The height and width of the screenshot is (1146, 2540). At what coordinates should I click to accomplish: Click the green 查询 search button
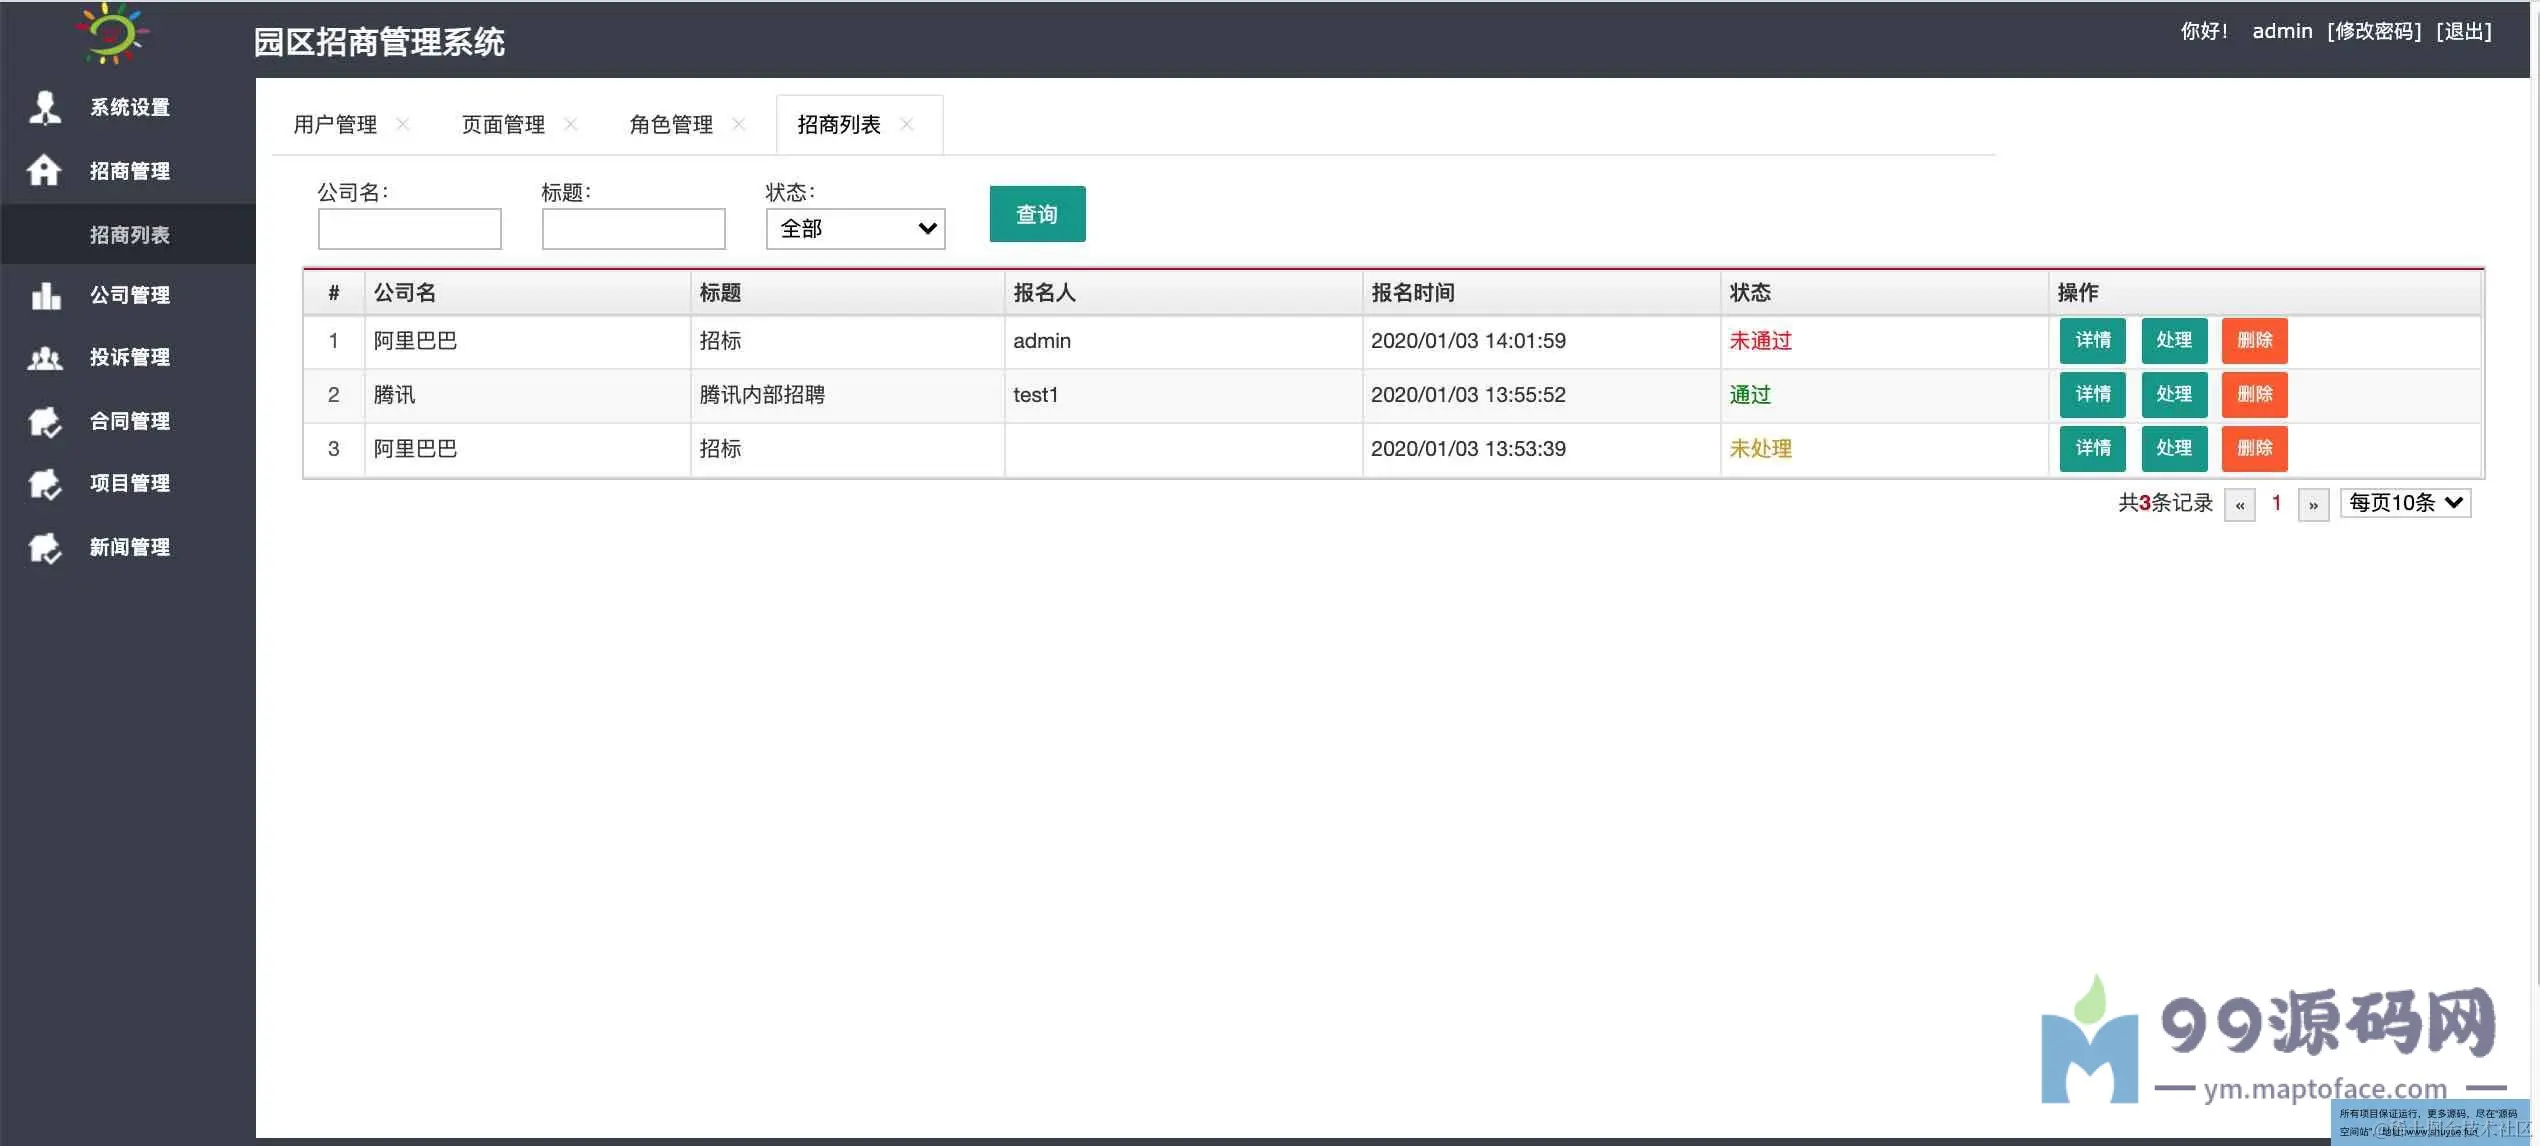[x=1037, y=214]
